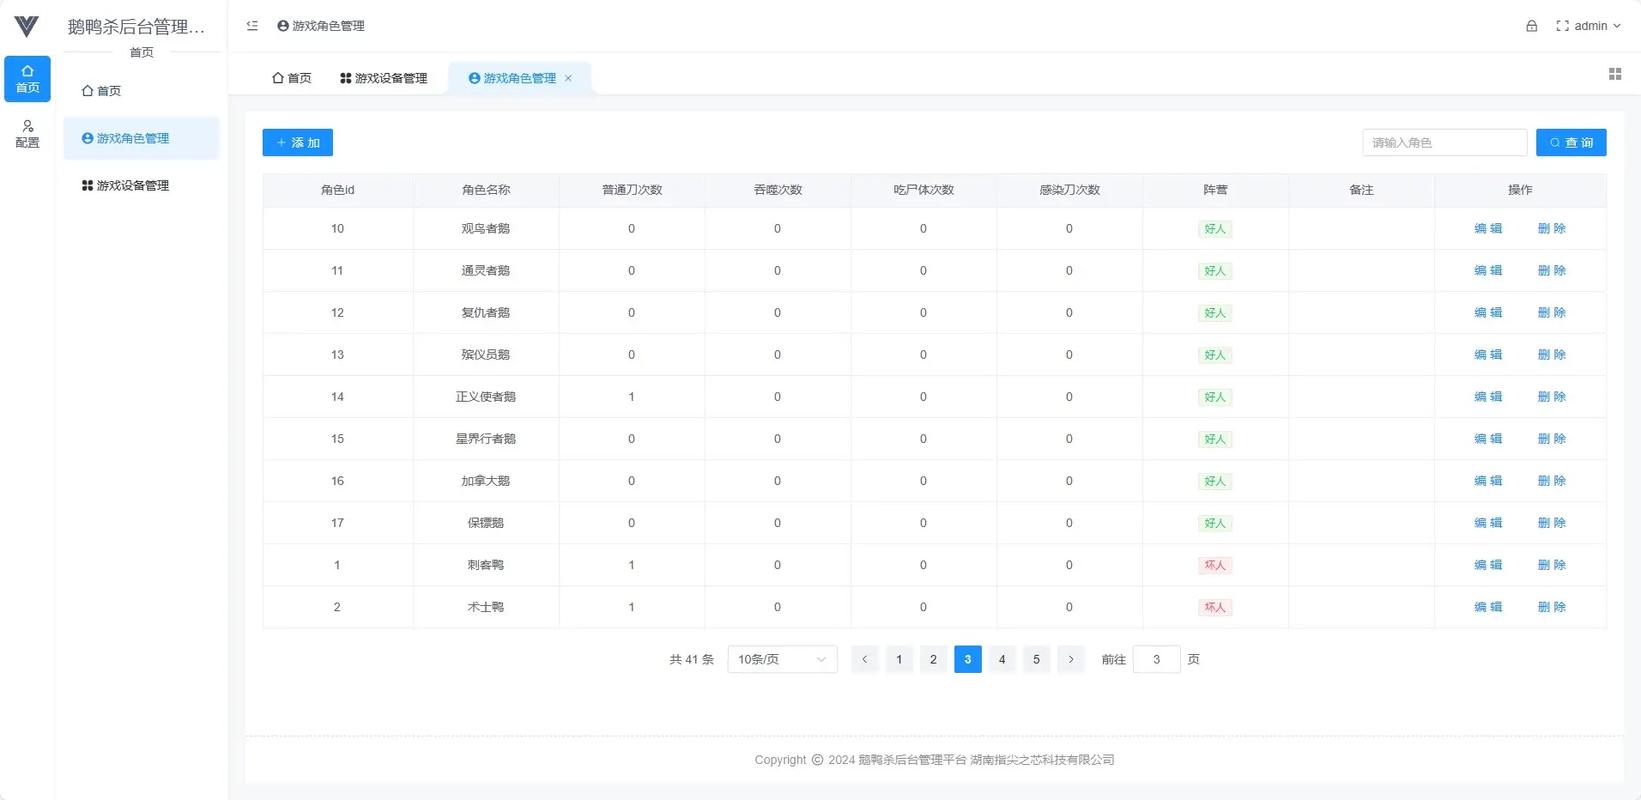Click the 坏人 tag in 刺客鸭 row

click(x=1215, y=565)
